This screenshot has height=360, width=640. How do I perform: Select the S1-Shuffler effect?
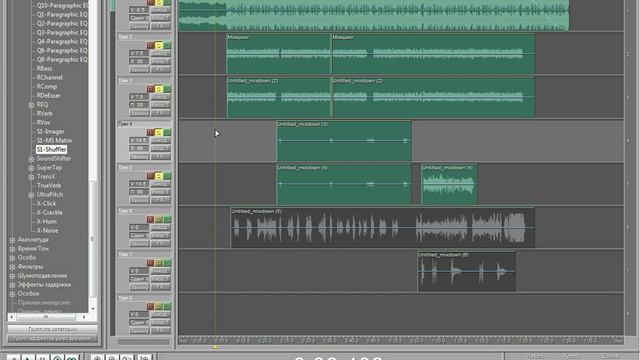point(51,149)
